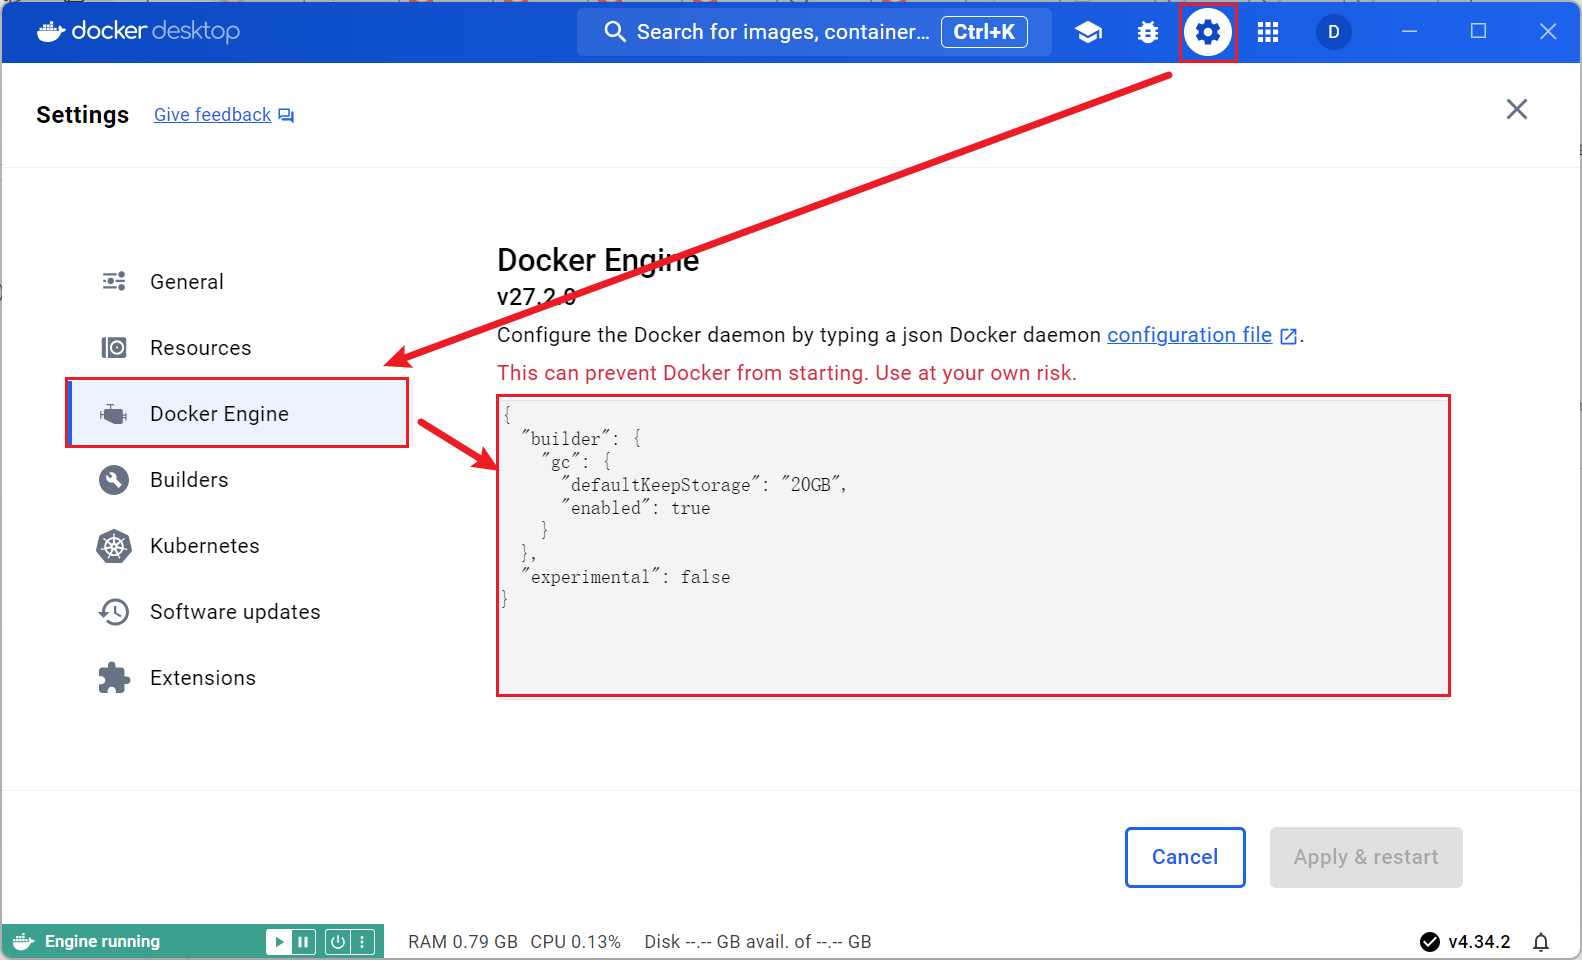Select the Docker Engine settings section
This screenshot has width=1582, height=960.
coord(237,413)
